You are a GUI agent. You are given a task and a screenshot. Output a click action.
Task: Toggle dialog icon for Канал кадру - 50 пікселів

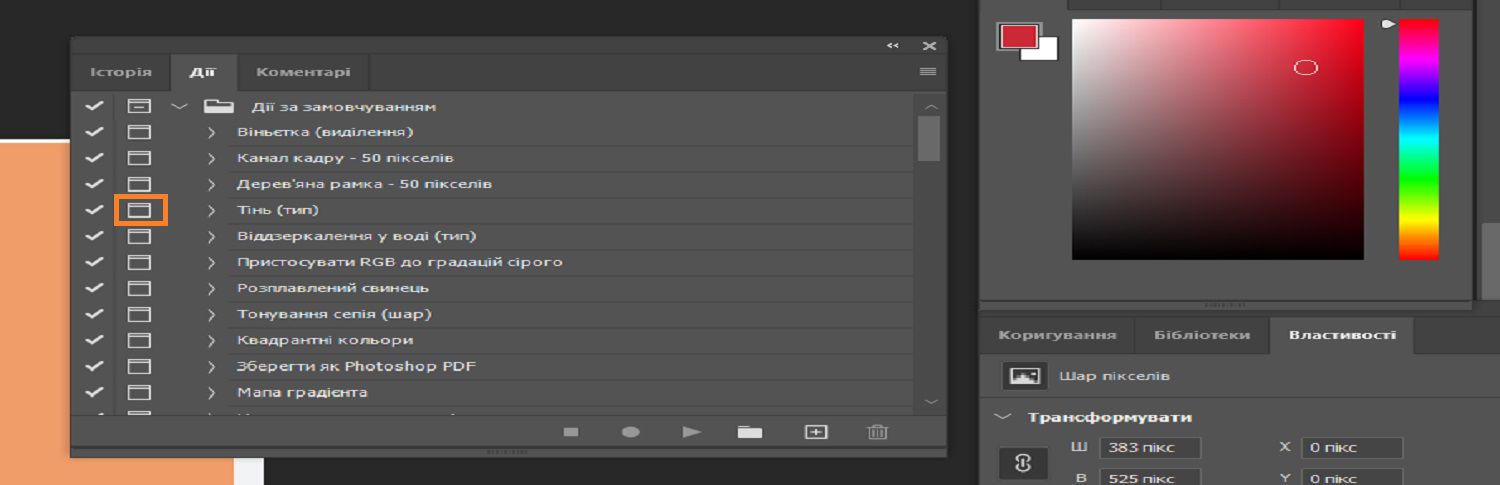pos(139,158)
